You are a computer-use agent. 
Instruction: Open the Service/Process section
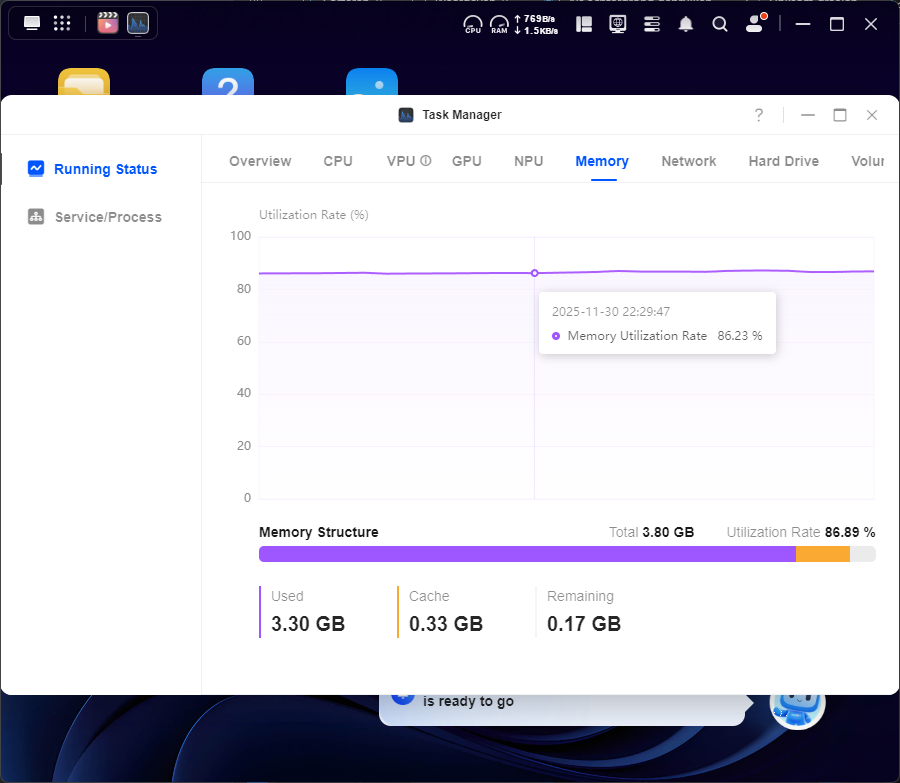[107, 217]
